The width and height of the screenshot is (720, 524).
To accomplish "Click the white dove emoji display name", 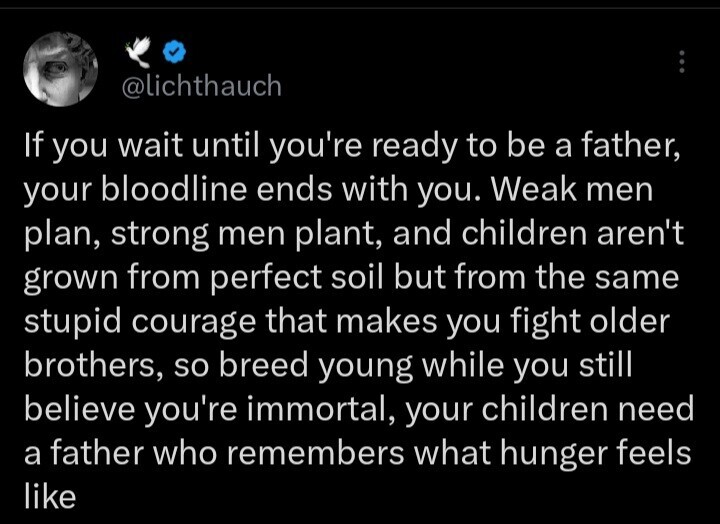I will coord(138,51).
